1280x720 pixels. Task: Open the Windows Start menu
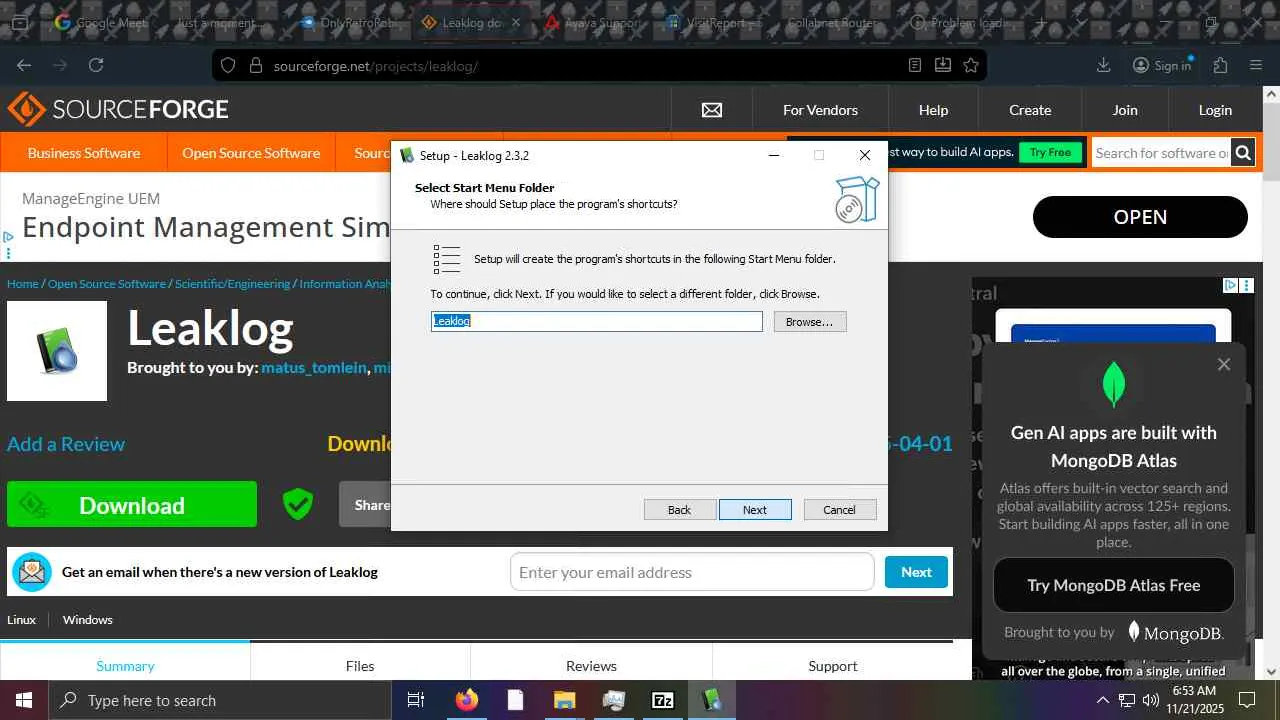click(24, 700)
